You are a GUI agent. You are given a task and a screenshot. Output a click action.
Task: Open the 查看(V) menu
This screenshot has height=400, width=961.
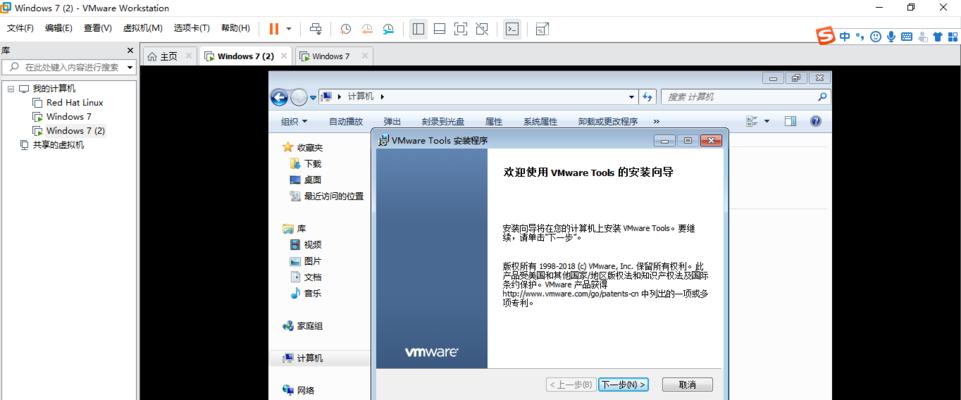97,28
